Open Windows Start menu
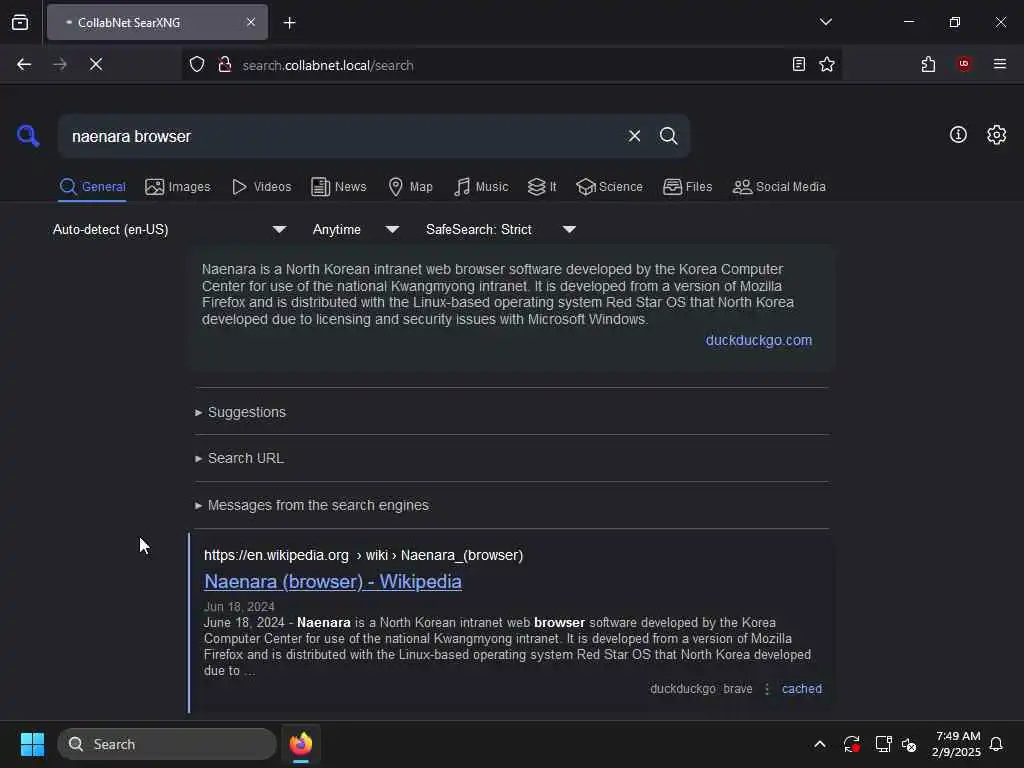The image size is (1024, 768). 32,744
